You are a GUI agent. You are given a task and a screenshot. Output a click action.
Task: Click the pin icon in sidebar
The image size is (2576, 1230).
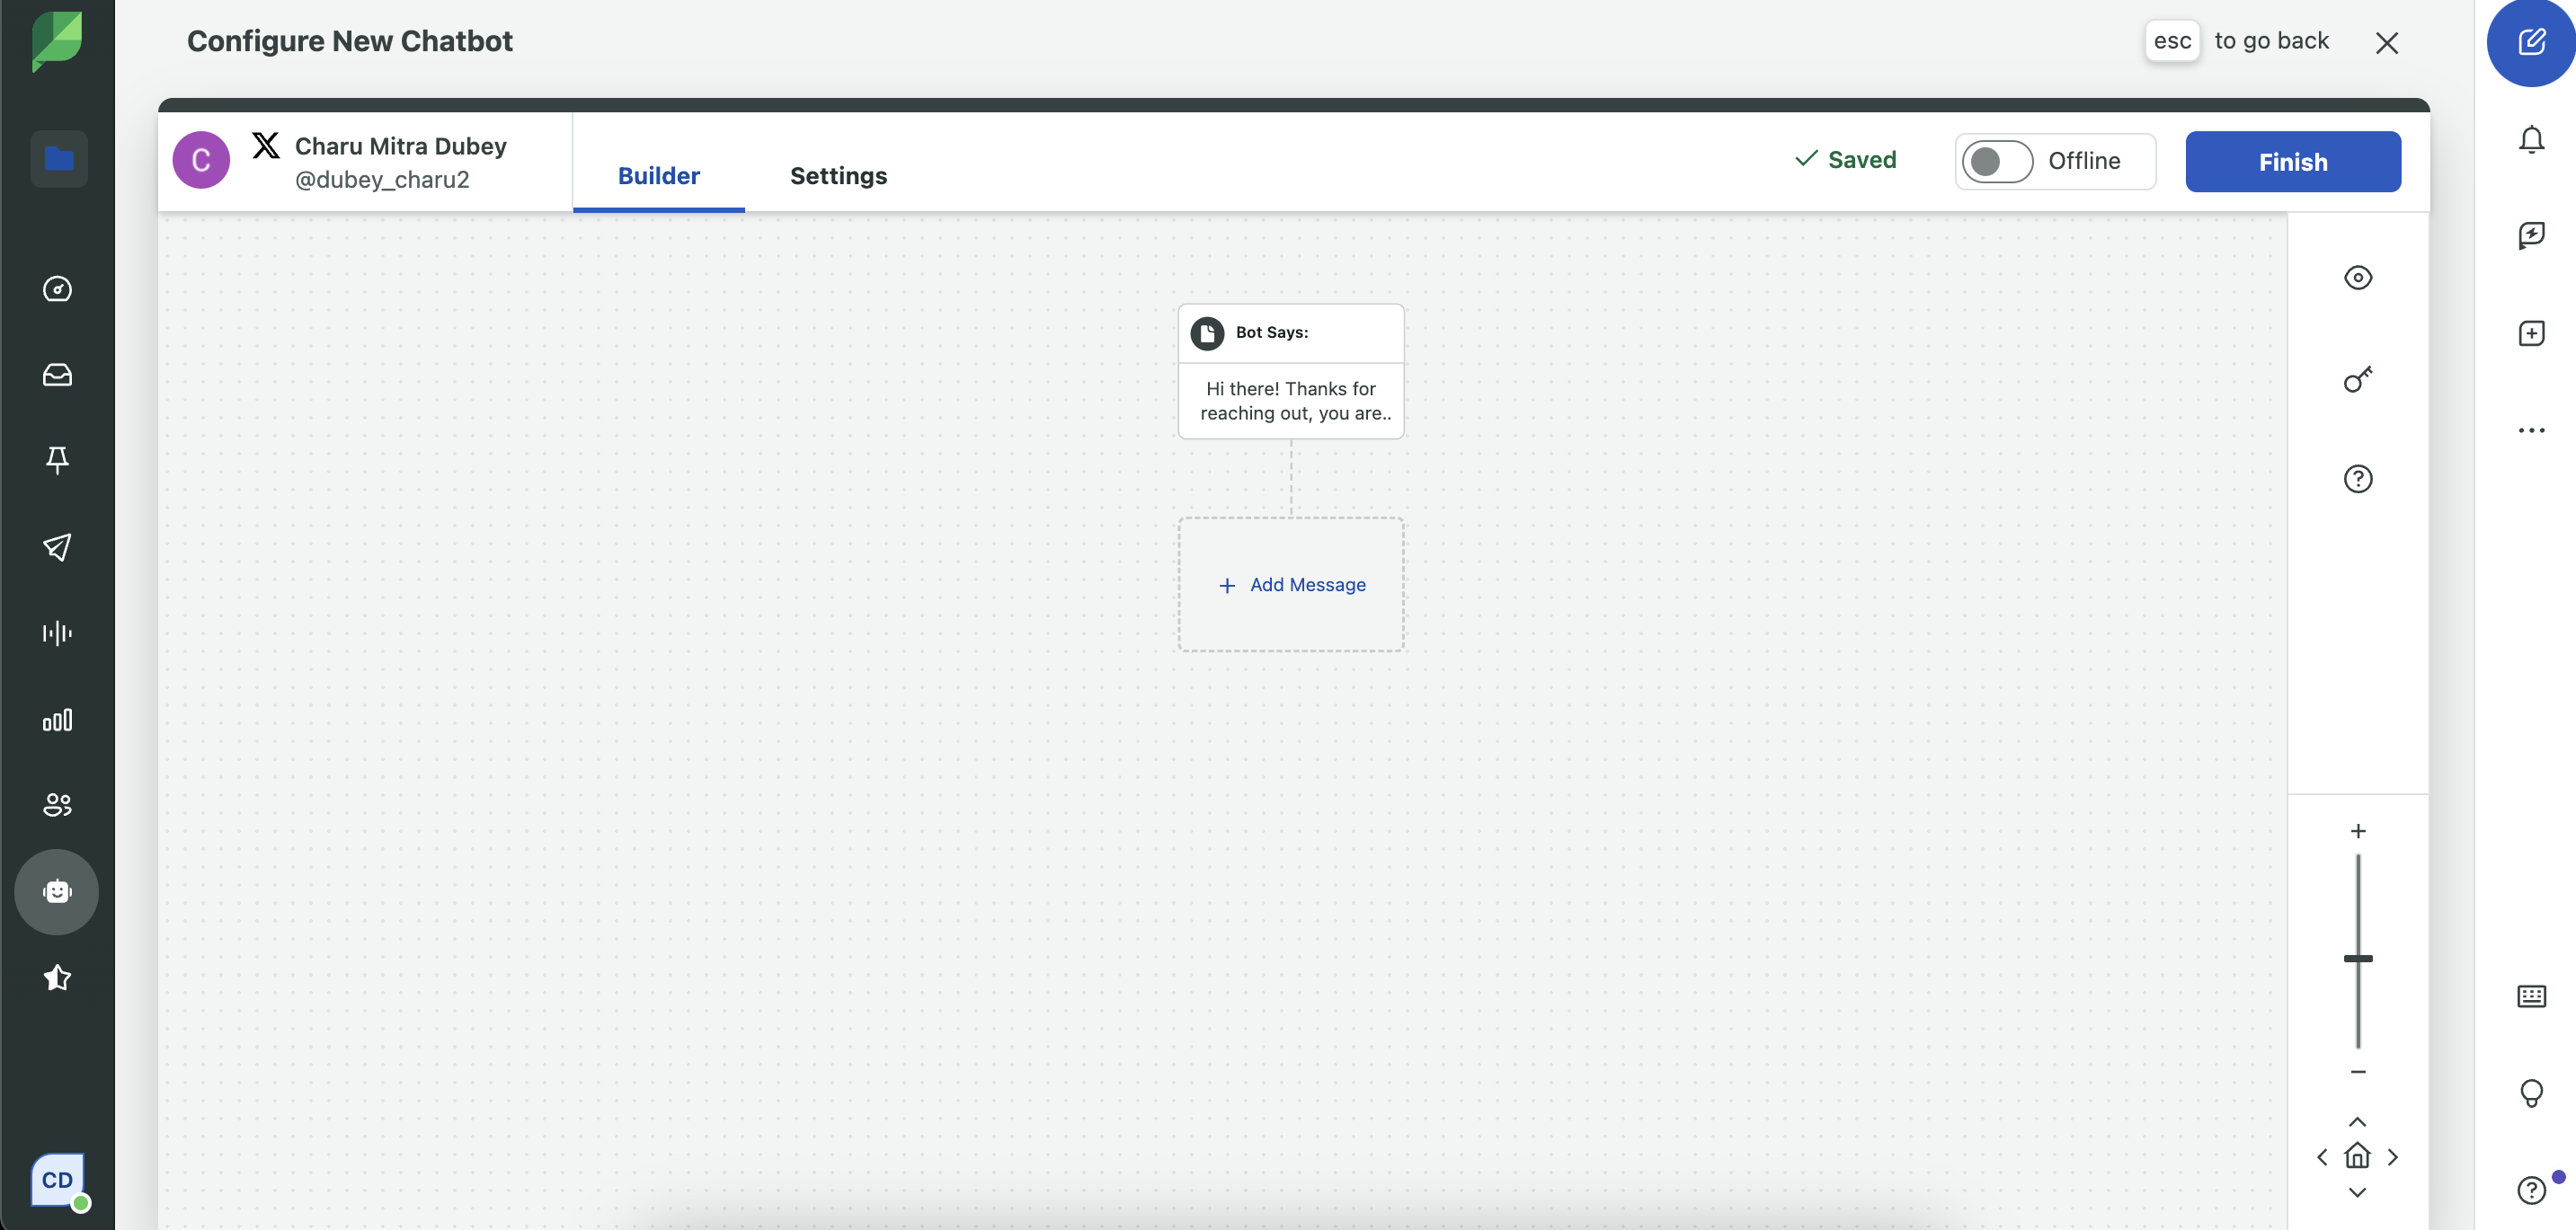click(x=58, y=460)
